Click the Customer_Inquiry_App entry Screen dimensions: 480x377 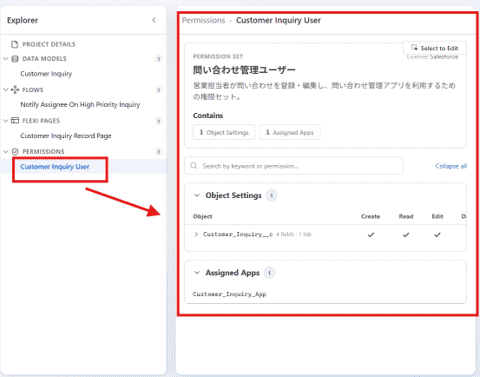coord(229,294)
